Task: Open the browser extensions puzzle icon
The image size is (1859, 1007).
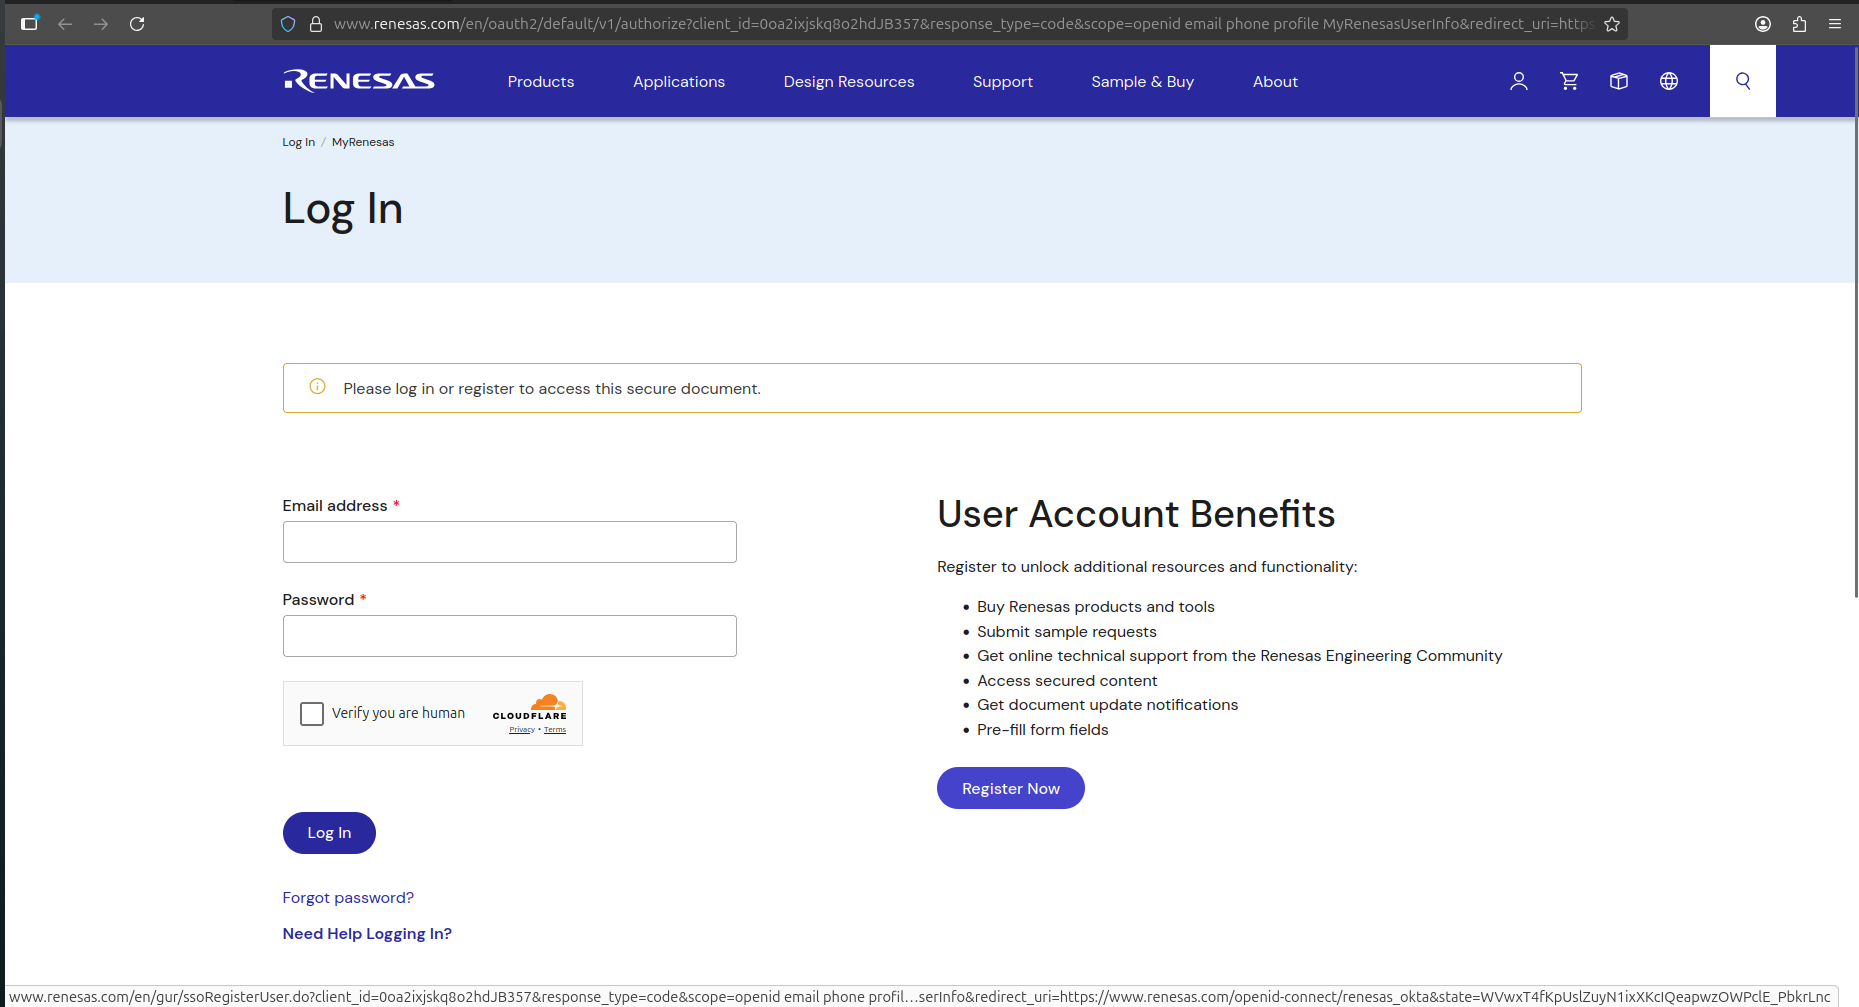Action: 1799,24
